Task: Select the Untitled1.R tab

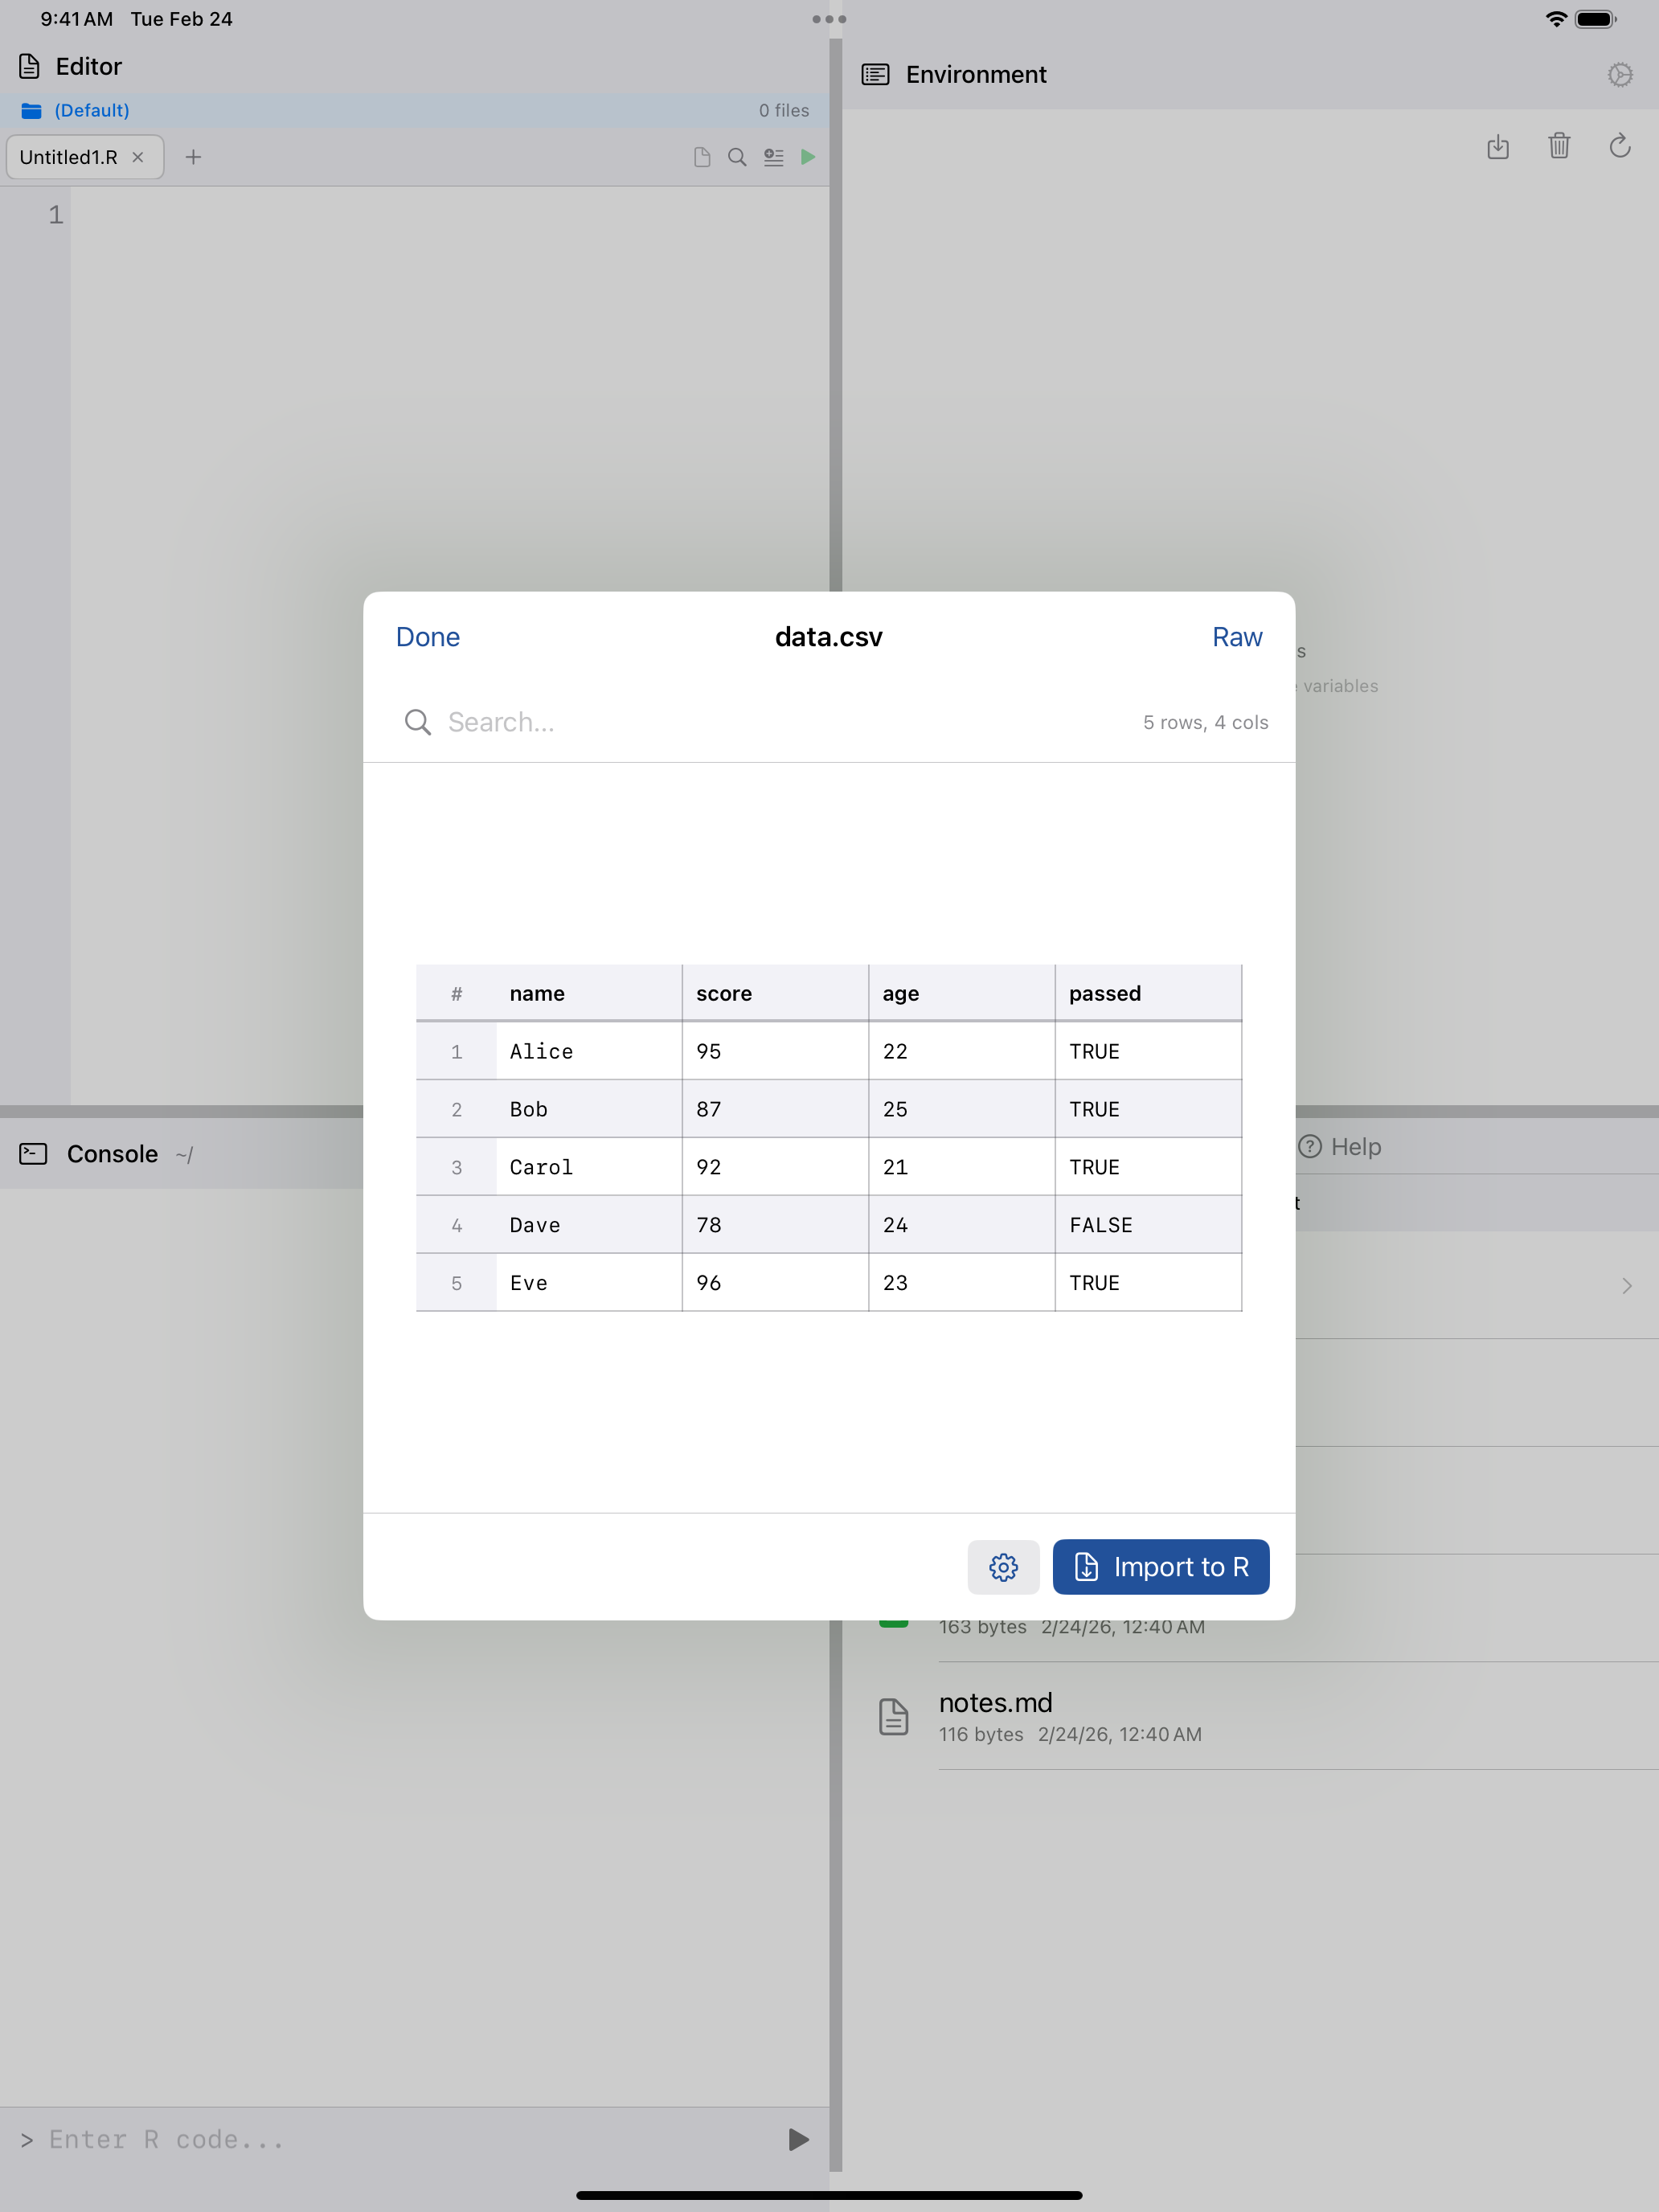Action: 68,157
